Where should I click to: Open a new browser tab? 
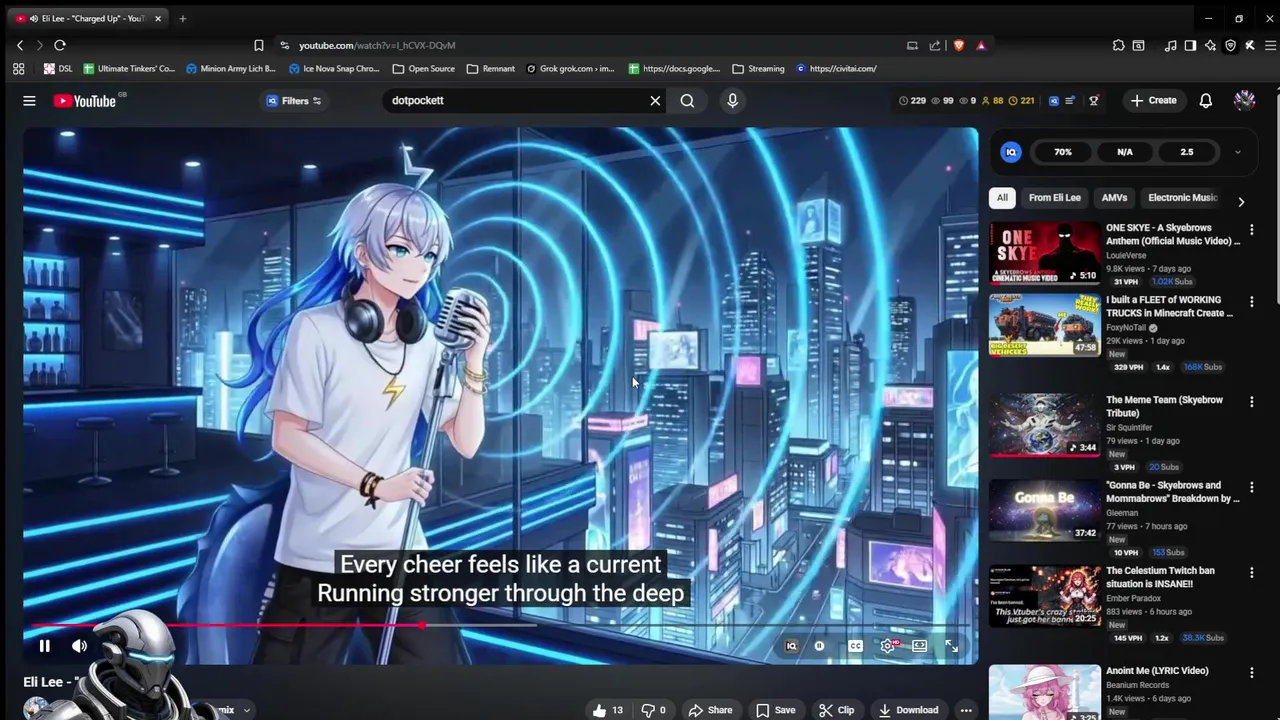[x=182, y=18]
